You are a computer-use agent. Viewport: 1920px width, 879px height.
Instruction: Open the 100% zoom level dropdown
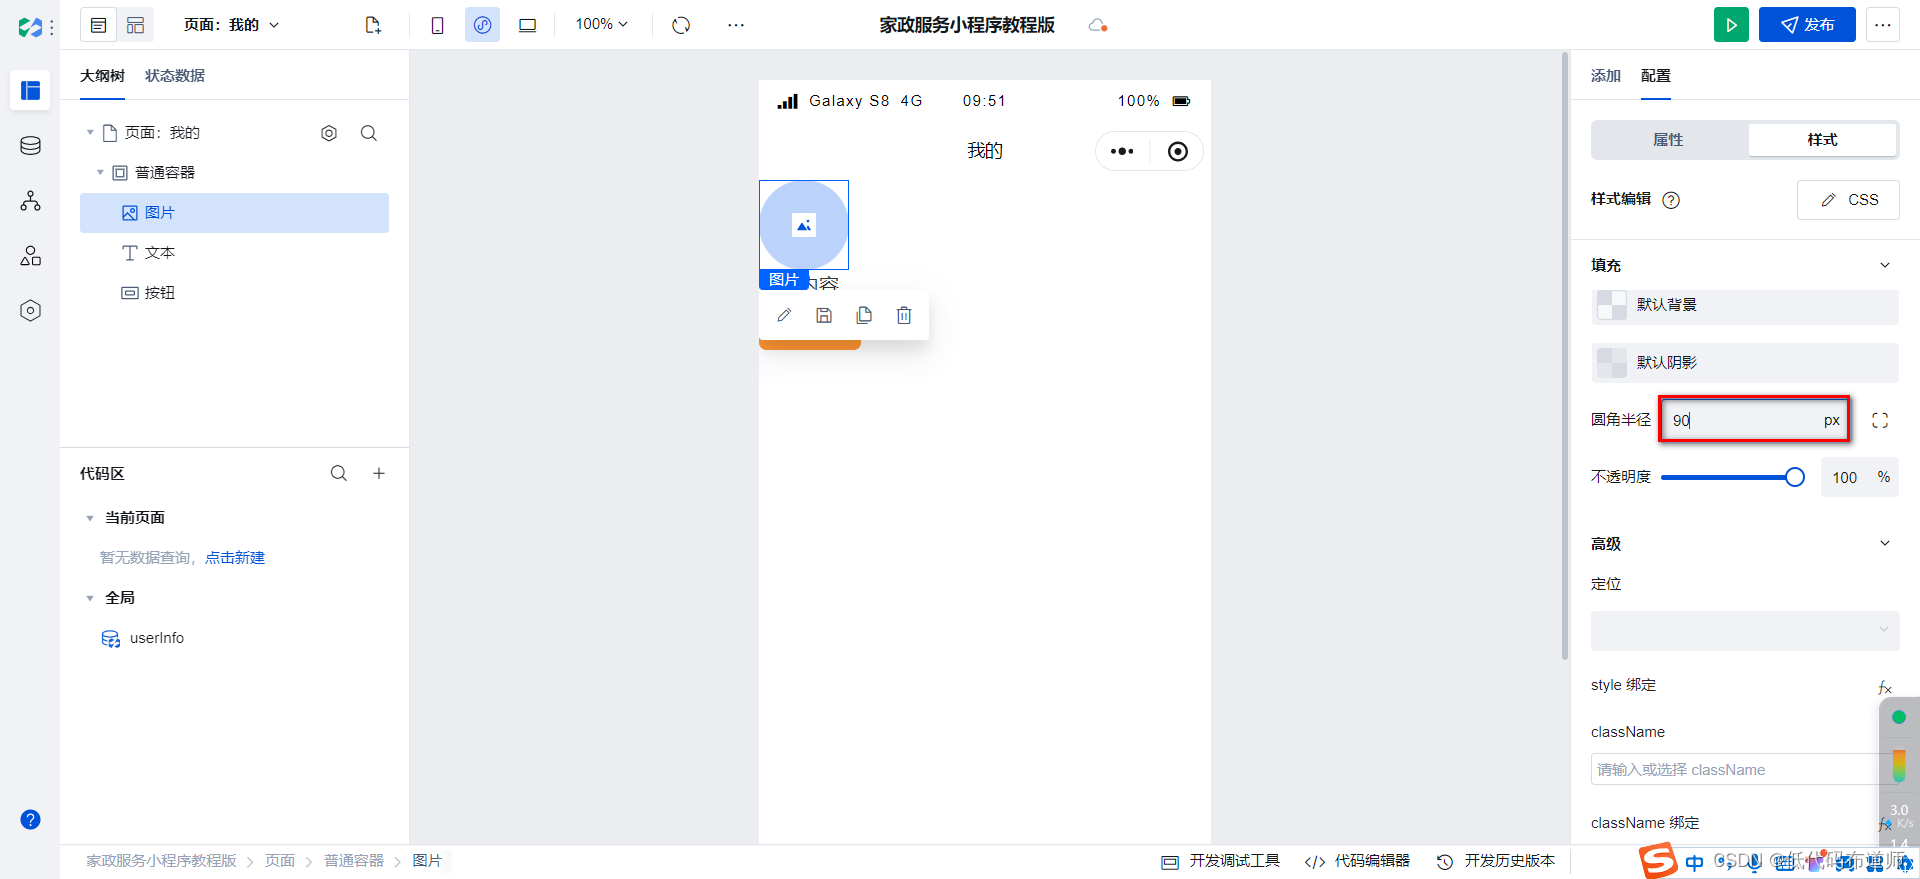pyautogui.click(x=601, y=24)
